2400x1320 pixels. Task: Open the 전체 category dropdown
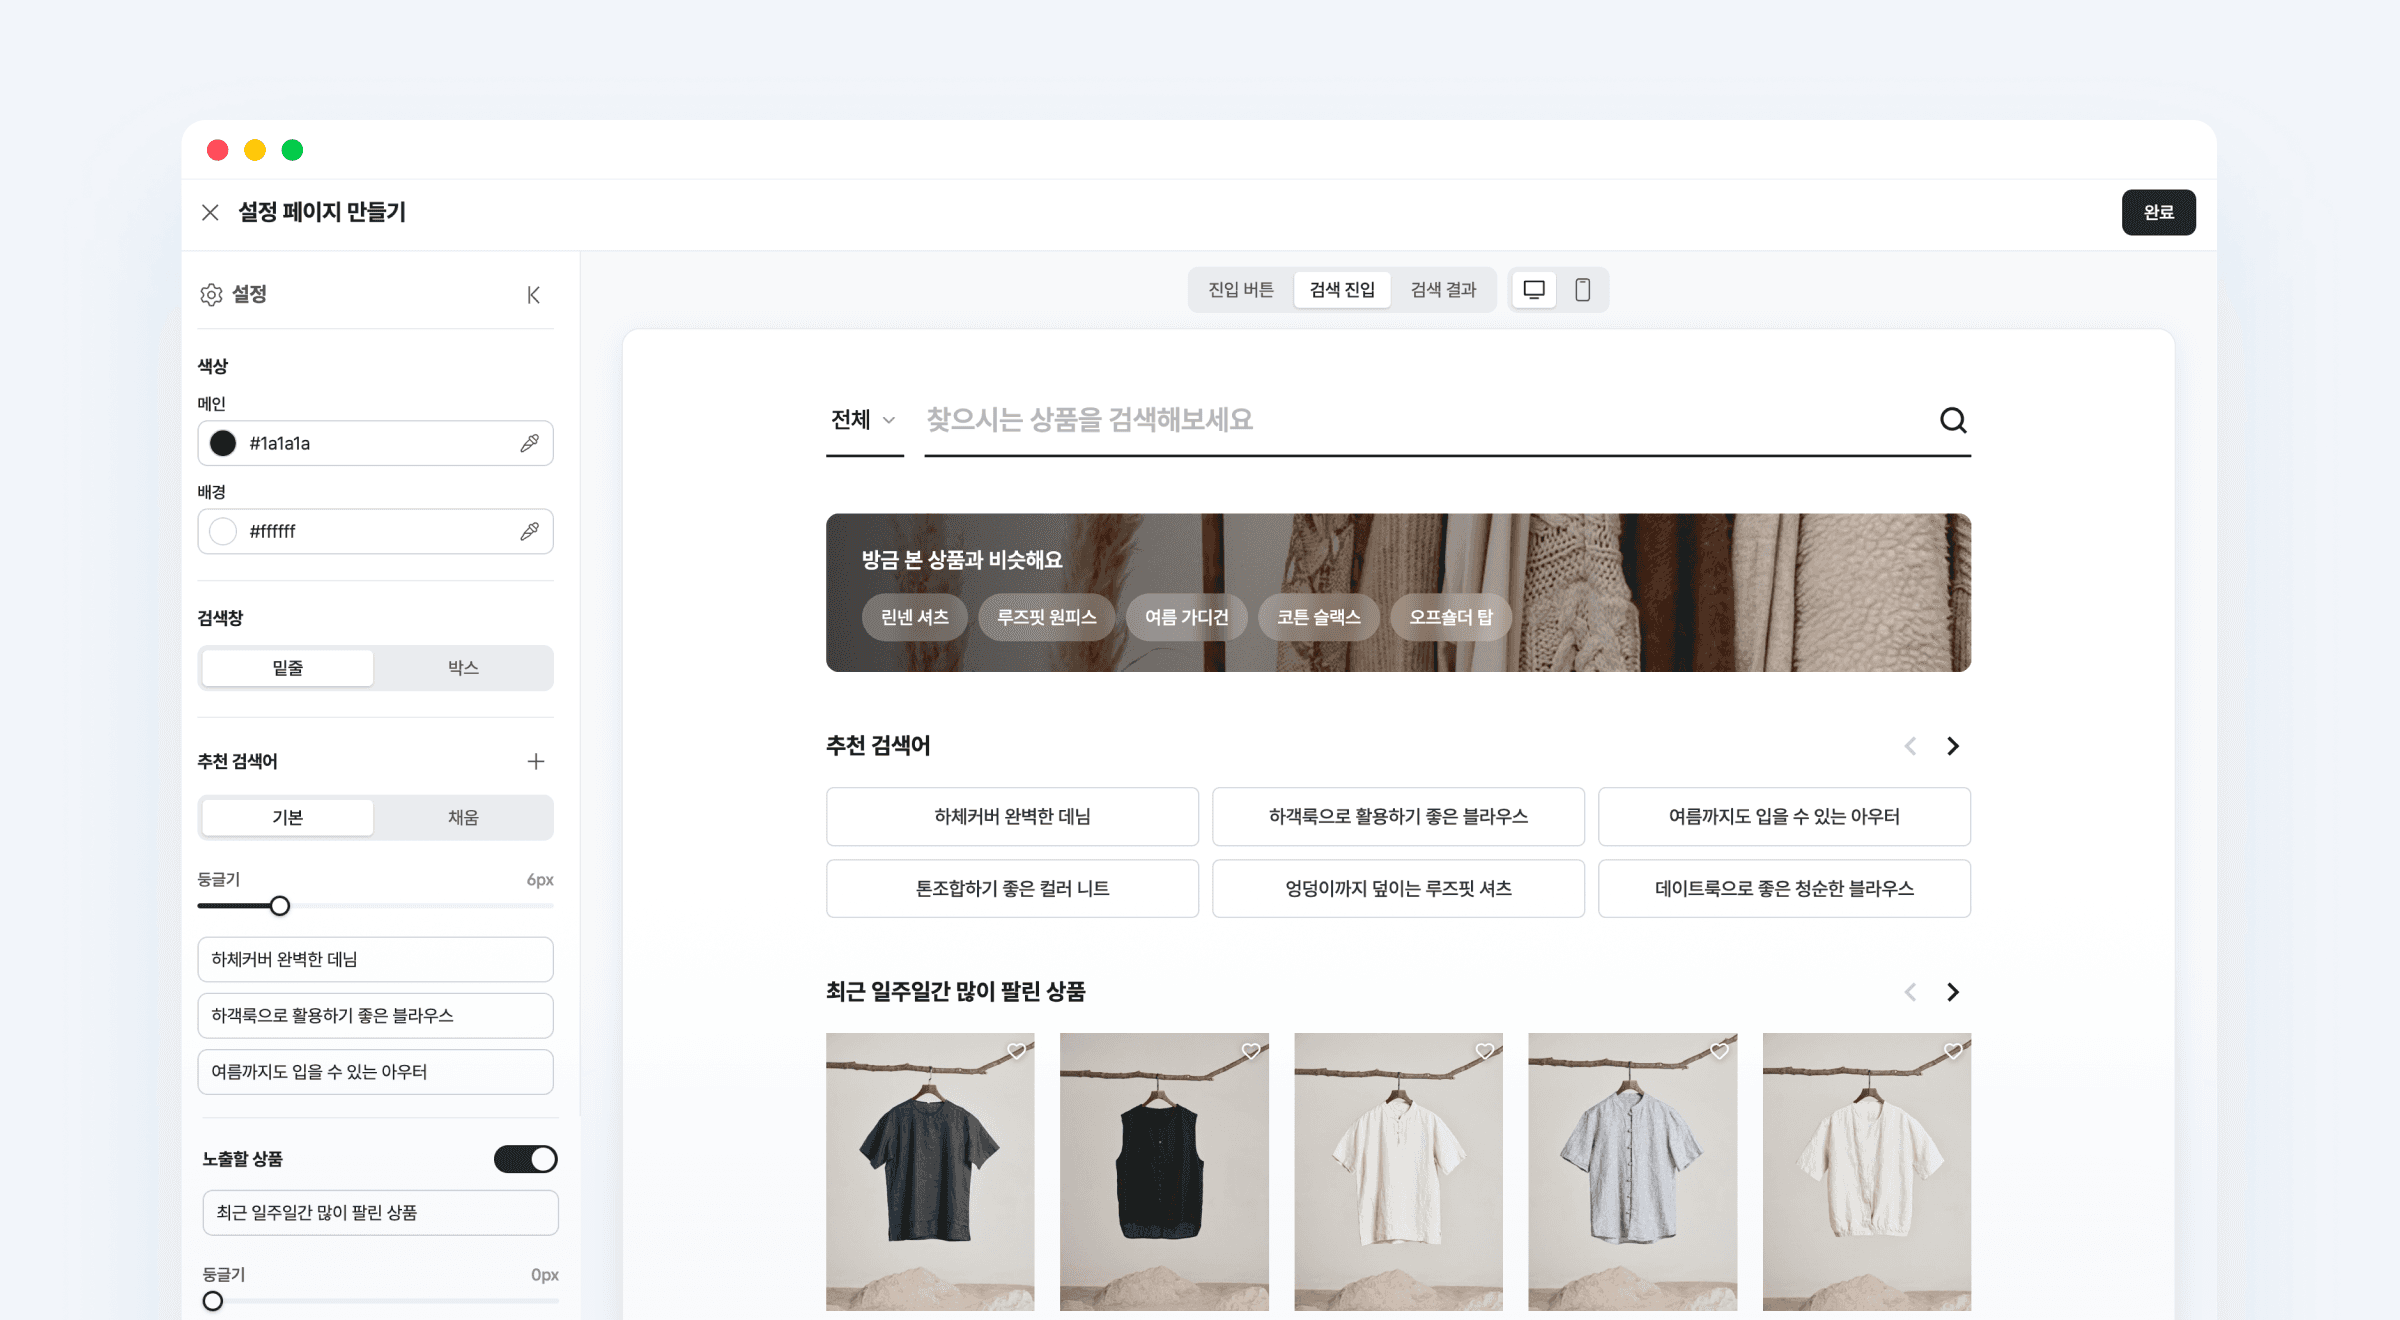click(x=864, y=420)
